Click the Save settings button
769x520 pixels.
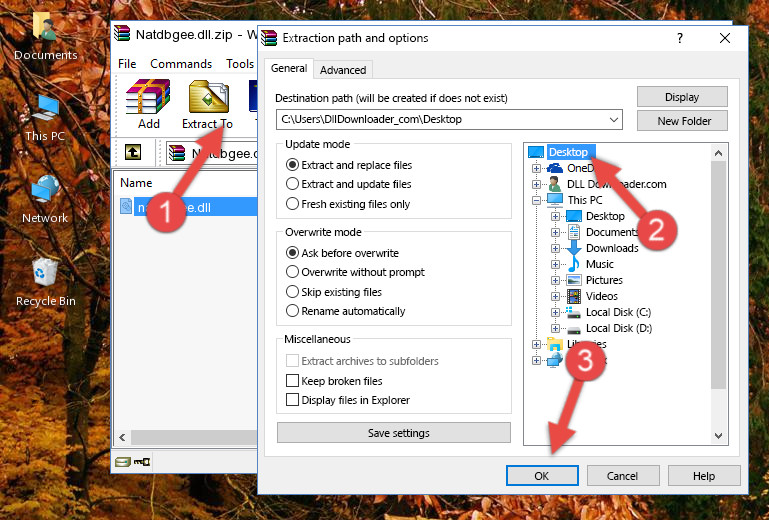click(394, 433)
